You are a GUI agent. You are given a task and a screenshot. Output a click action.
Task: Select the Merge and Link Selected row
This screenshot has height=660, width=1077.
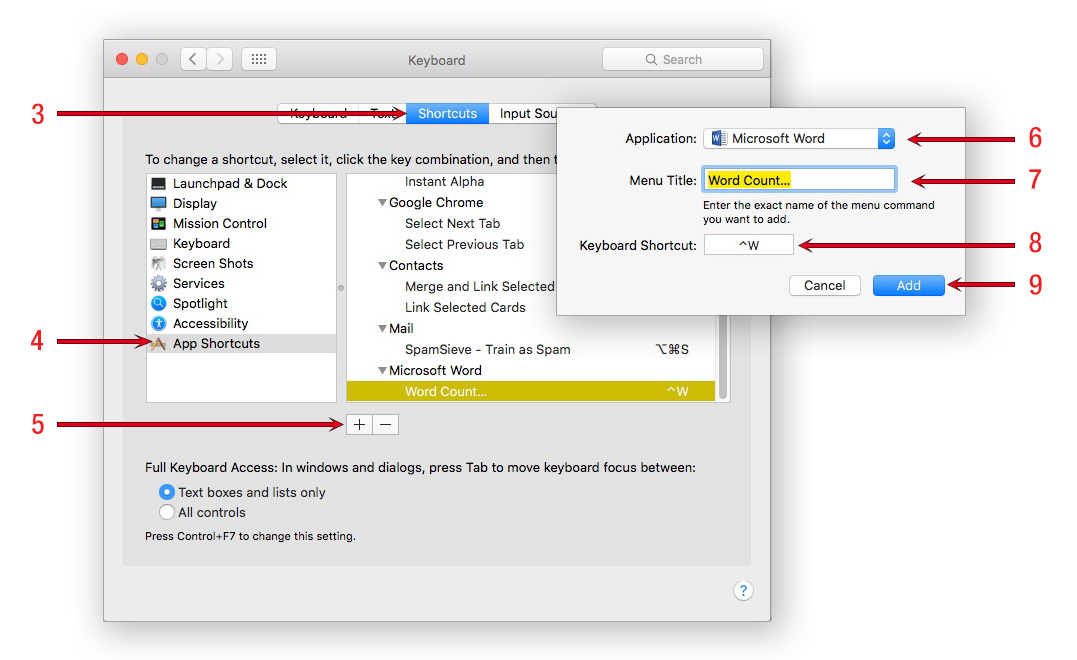point(479,286)
